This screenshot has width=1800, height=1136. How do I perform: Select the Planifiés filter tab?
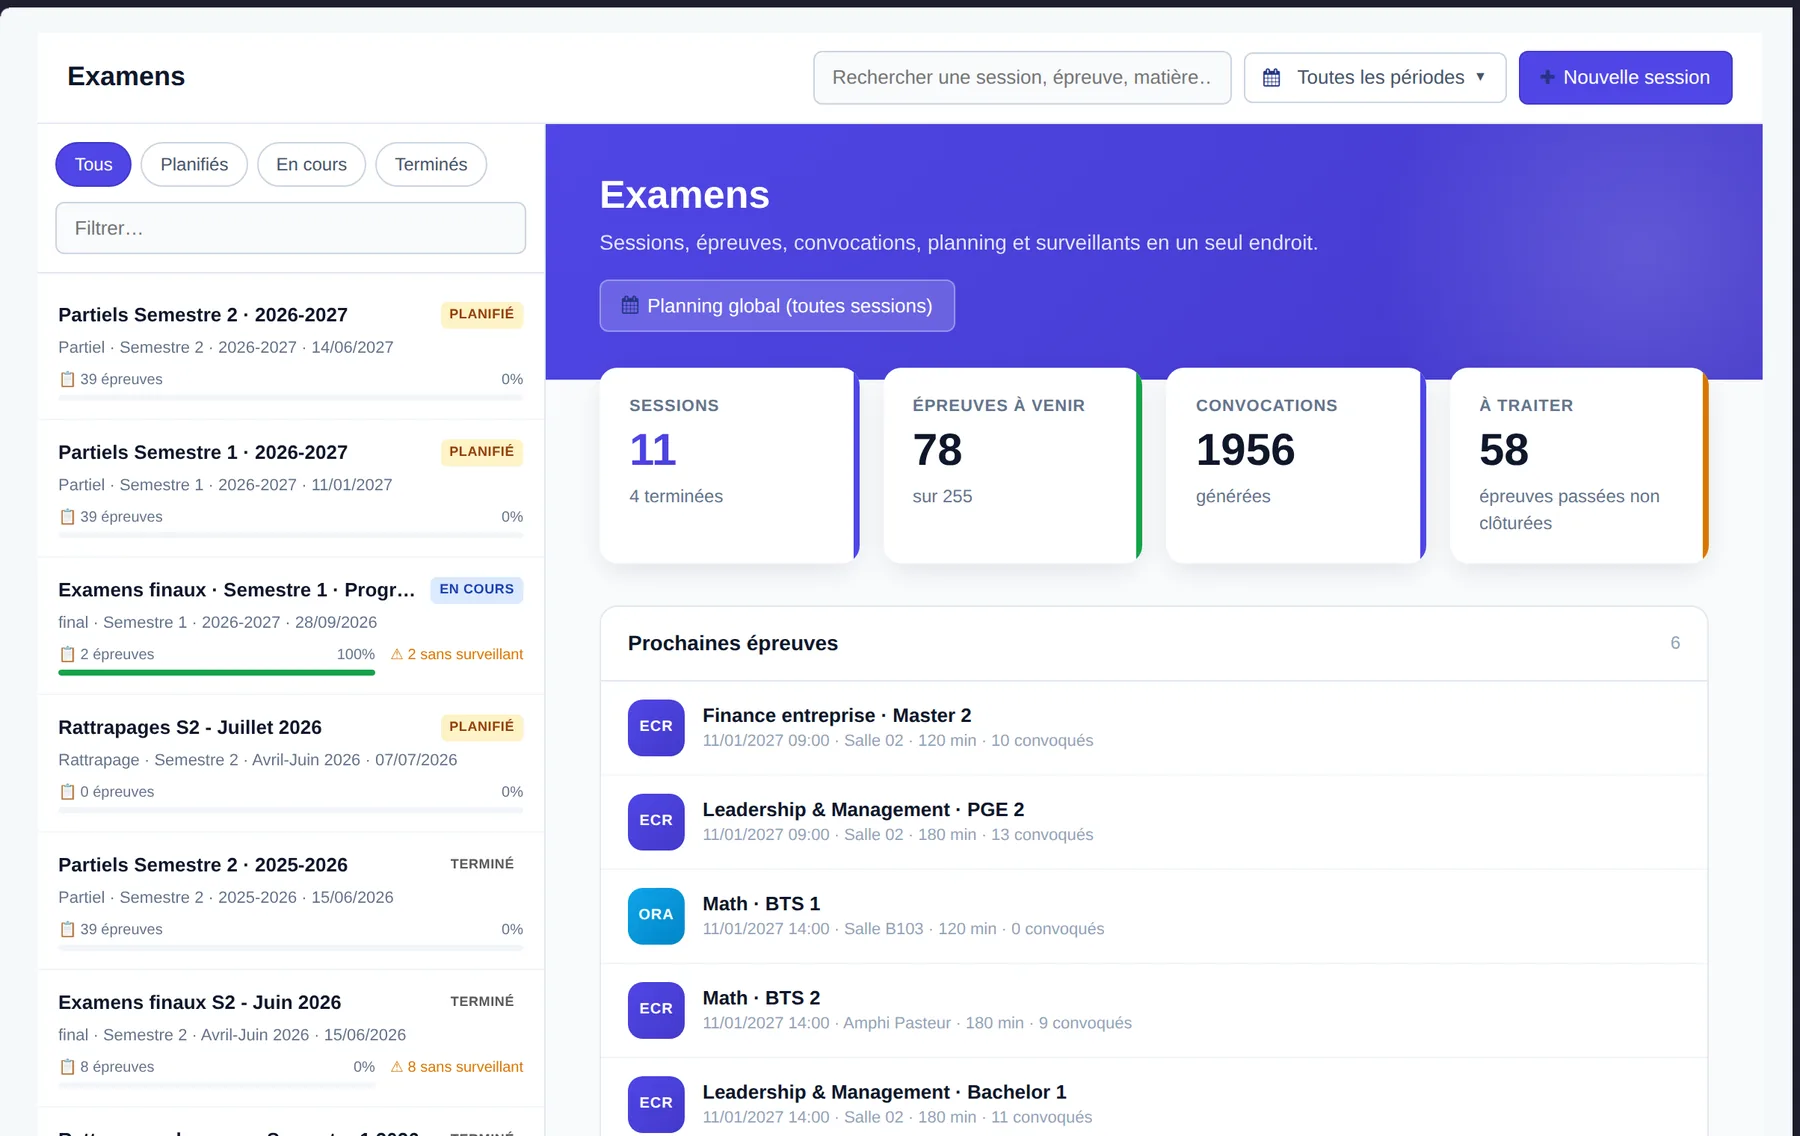tap(194, 164)
